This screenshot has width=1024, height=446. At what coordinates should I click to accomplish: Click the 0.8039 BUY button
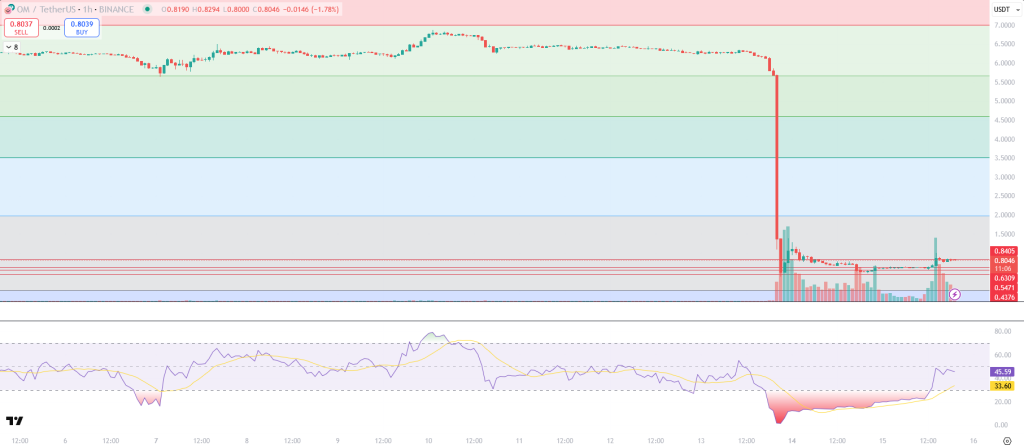coord(82,27)
